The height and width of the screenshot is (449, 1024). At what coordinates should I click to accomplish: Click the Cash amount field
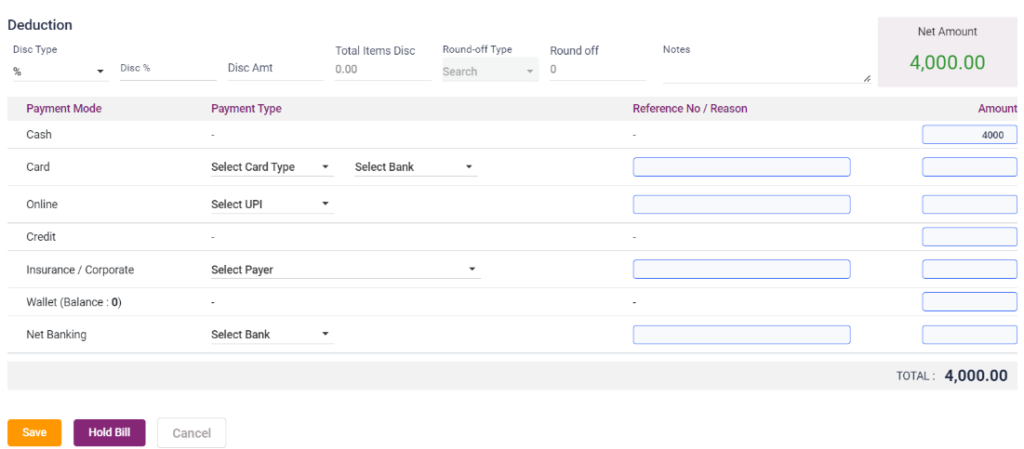tap(968, 135)
